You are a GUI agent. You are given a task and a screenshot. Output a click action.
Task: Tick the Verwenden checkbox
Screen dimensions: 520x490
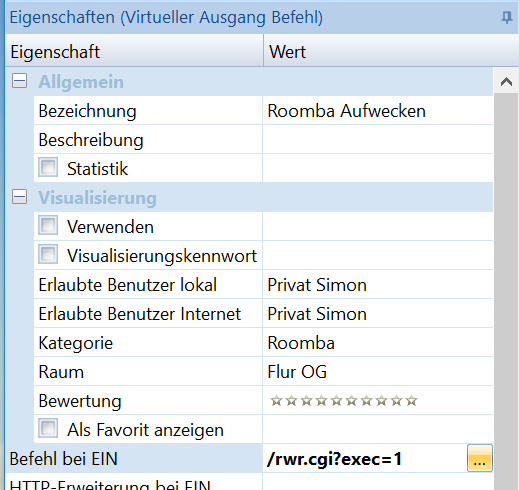coord(48,225)
